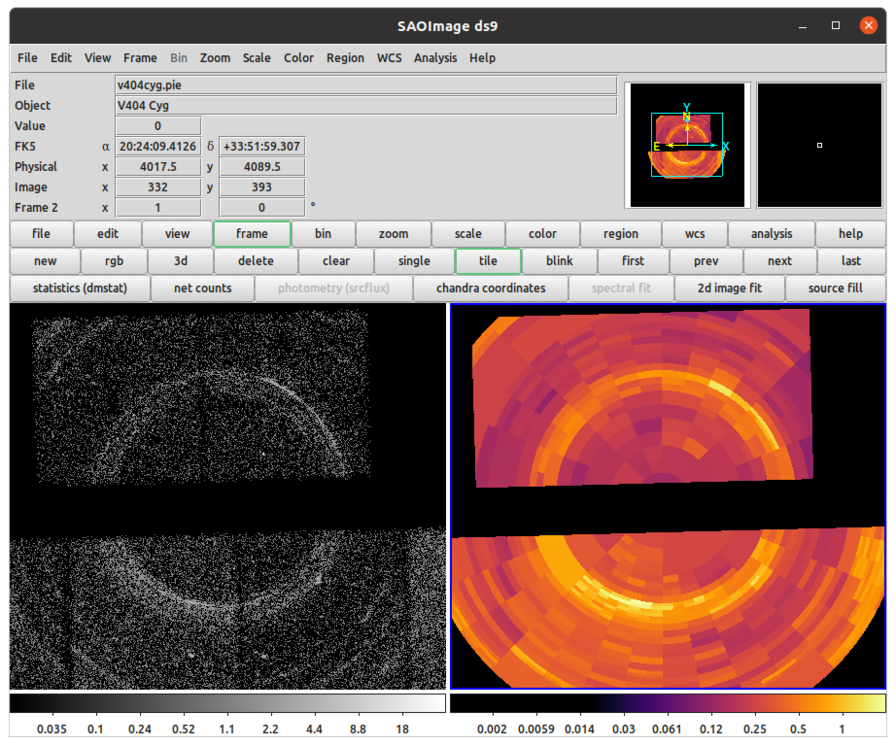This screenshot has width=896, height=746.
Task: Open the Scale dropdown menu
Action: tap(256, 57)
